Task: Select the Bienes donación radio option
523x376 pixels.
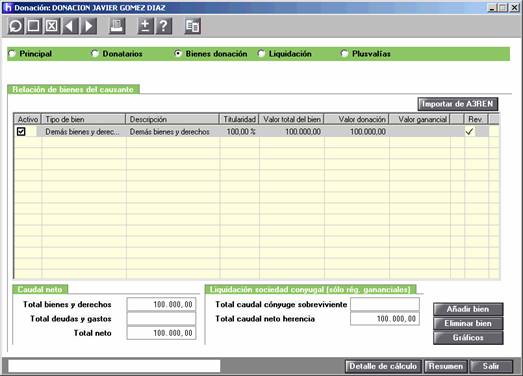Action: 178,54
